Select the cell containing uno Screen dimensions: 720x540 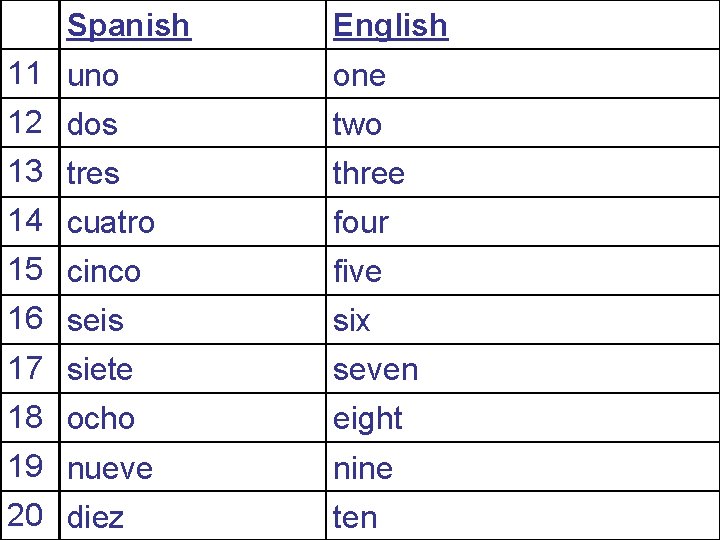point(93,75)
